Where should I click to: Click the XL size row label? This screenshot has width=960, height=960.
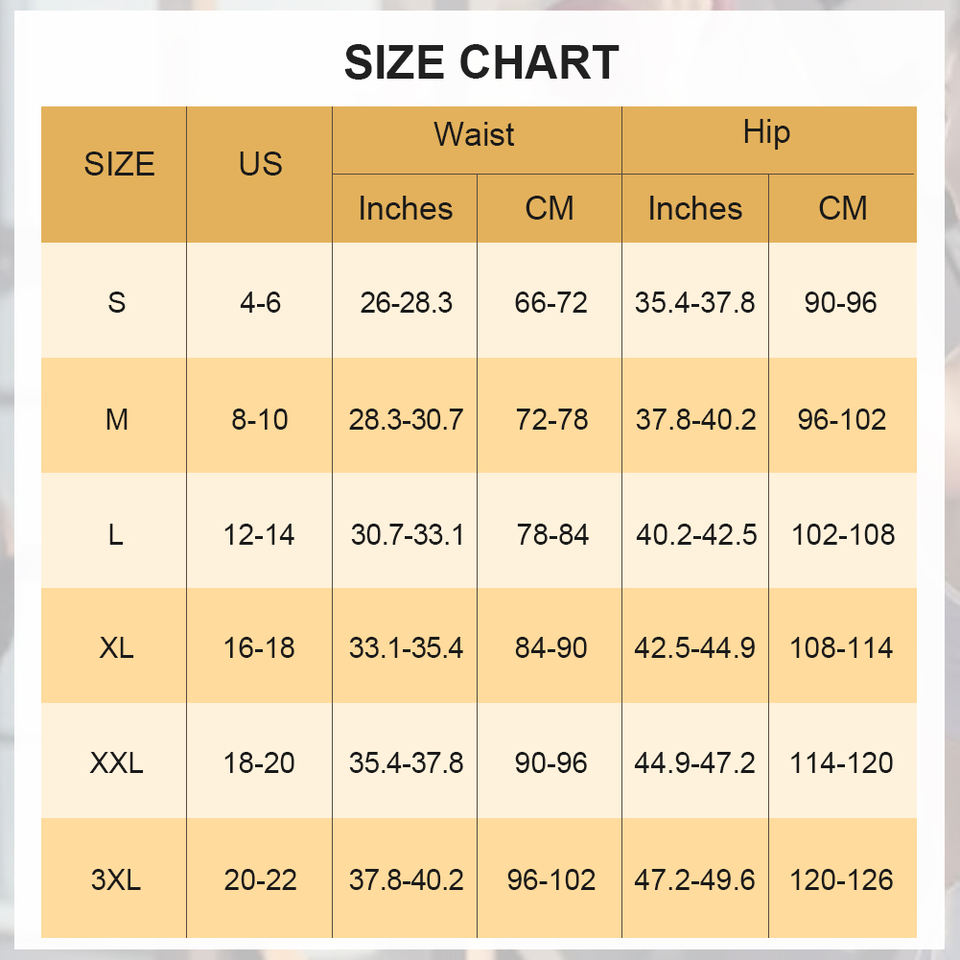click(x=117, y=648)
